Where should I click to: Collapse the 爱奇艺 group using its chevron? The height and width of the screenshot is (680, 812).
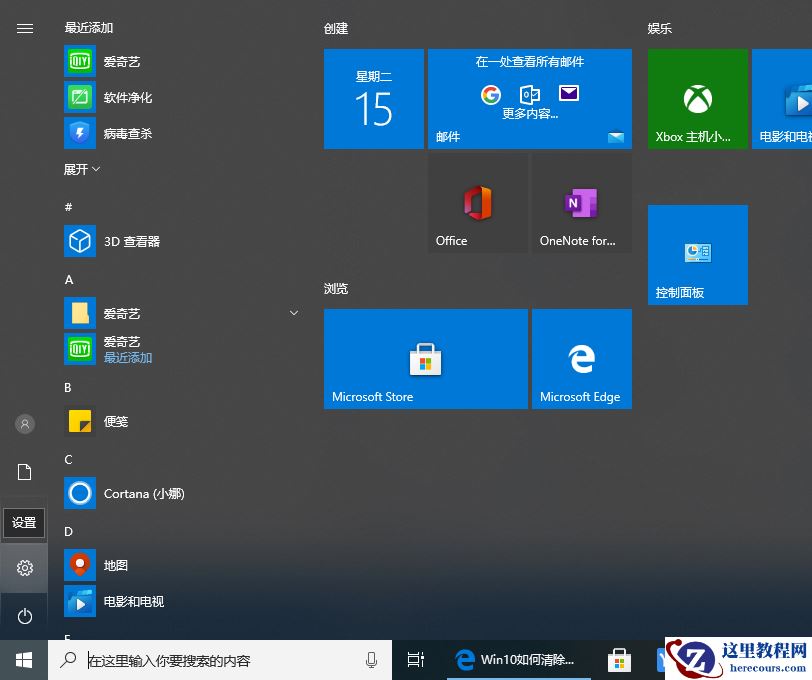click(293, 313)
